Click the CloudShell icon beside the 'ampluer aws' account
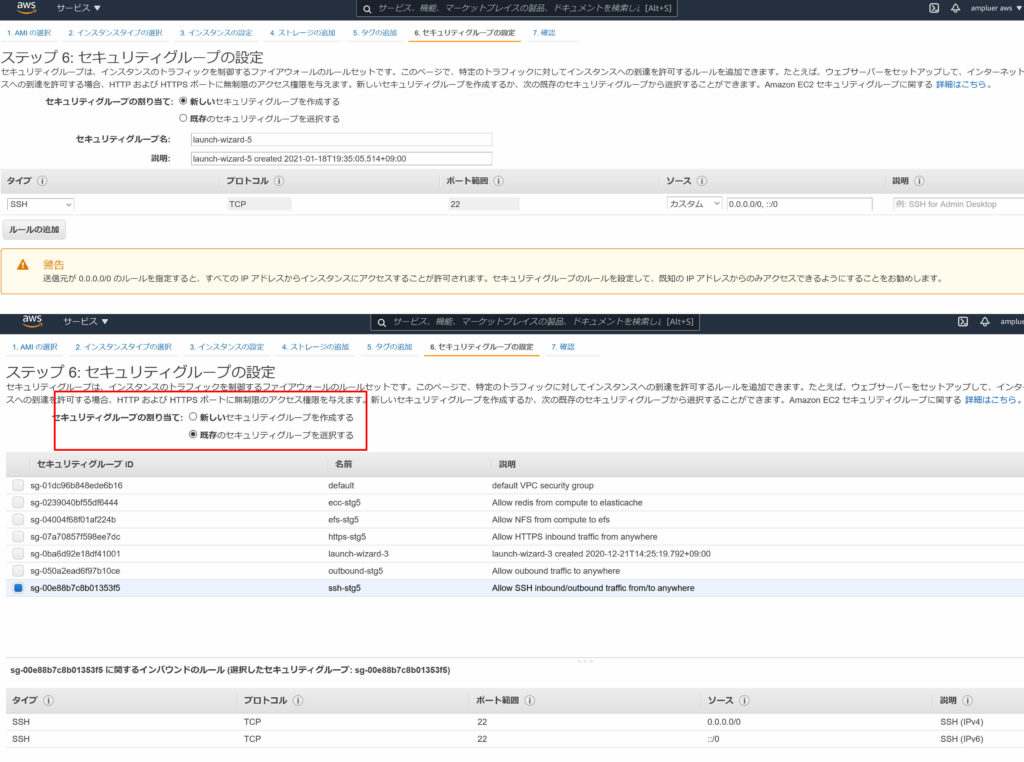 [934, 8]
